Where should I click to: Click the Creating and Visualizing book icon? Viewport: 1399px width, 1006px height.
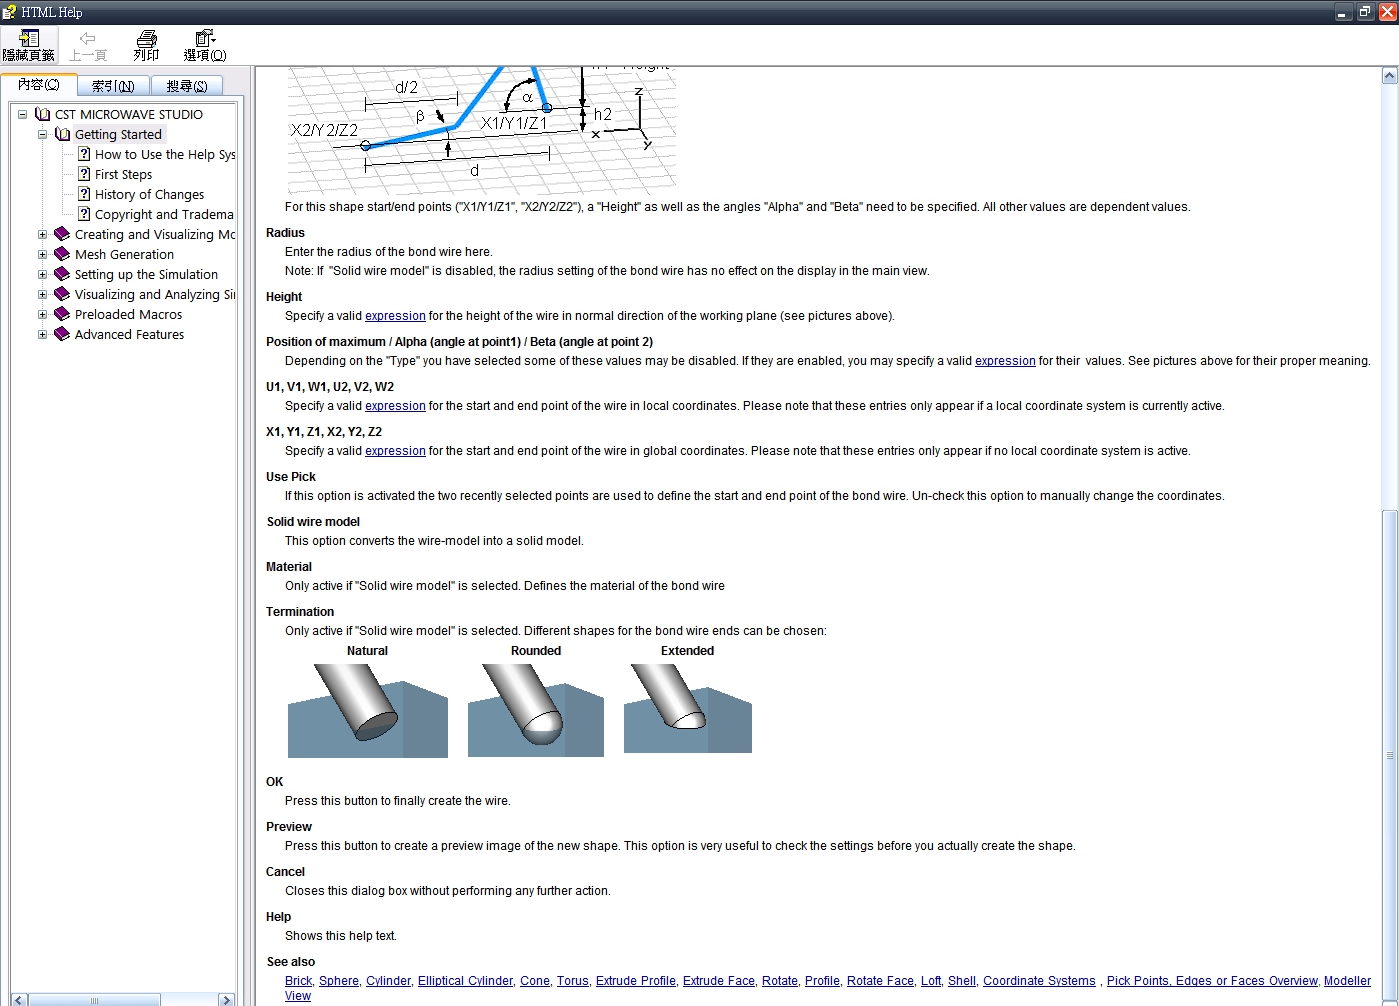62,234
